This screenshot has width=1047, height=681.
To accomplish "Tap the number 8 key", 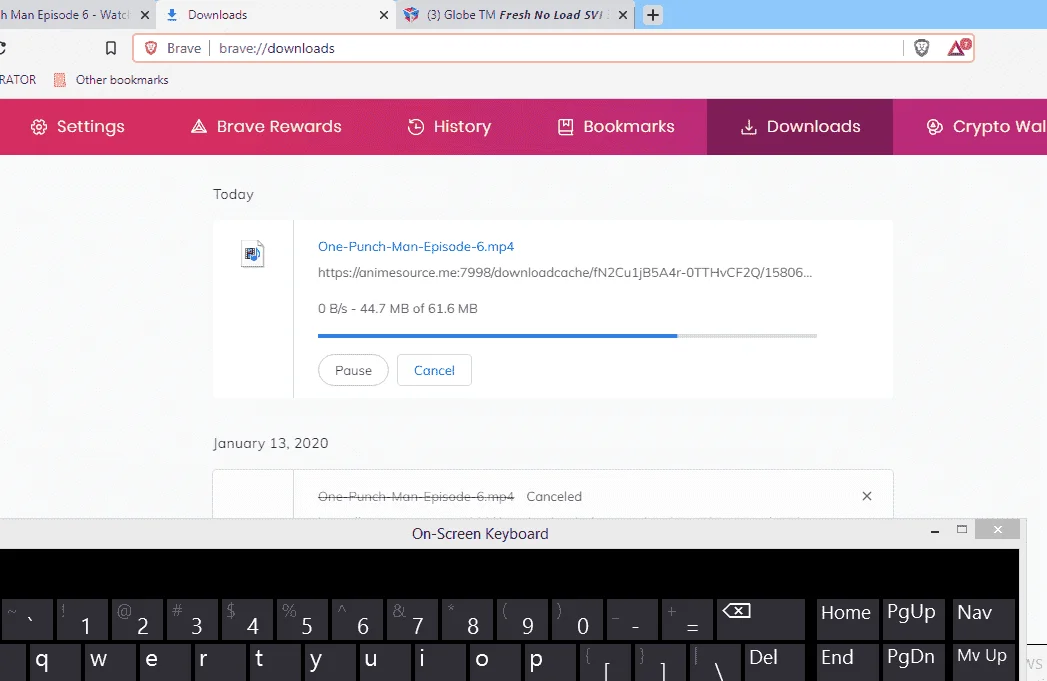I will click(x=467, y=620).
